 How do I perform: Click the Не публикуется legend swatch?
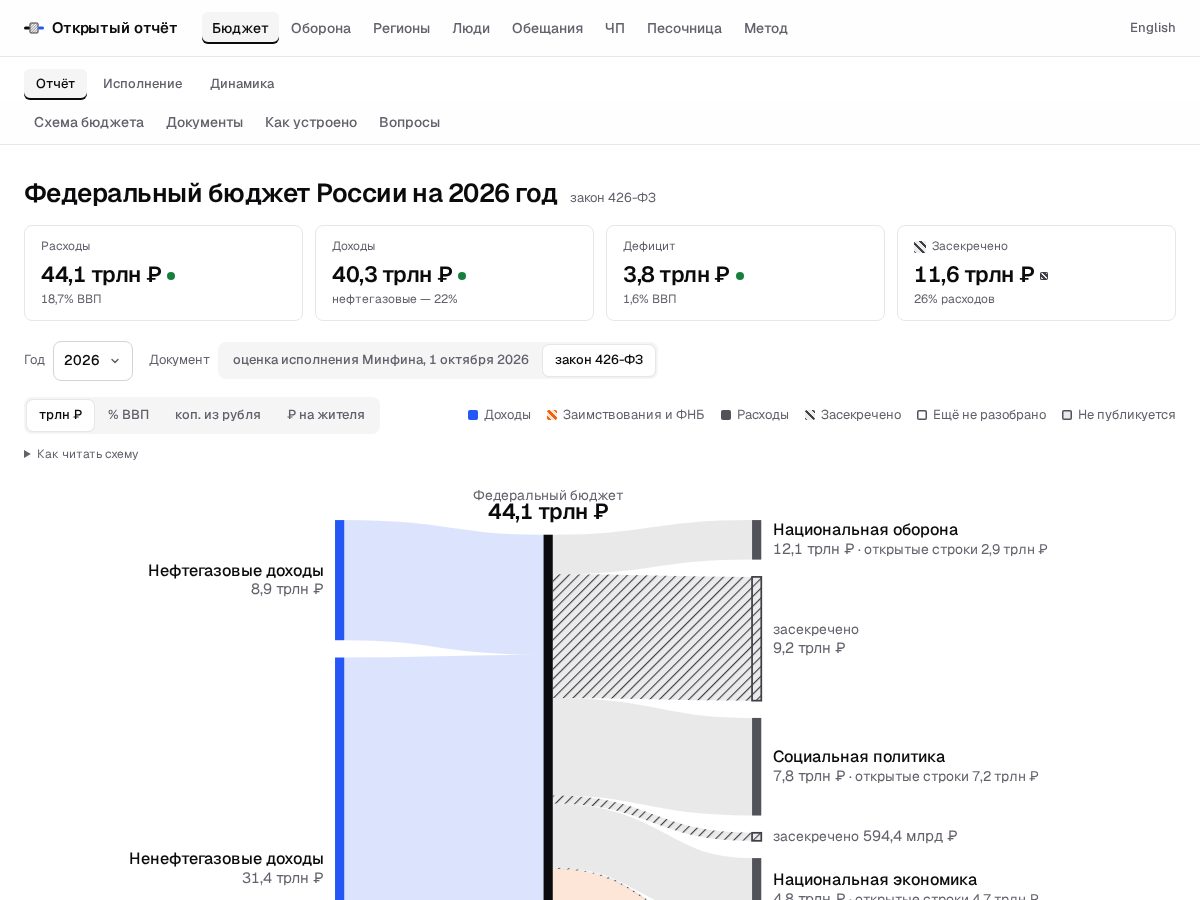[1067, 415]
